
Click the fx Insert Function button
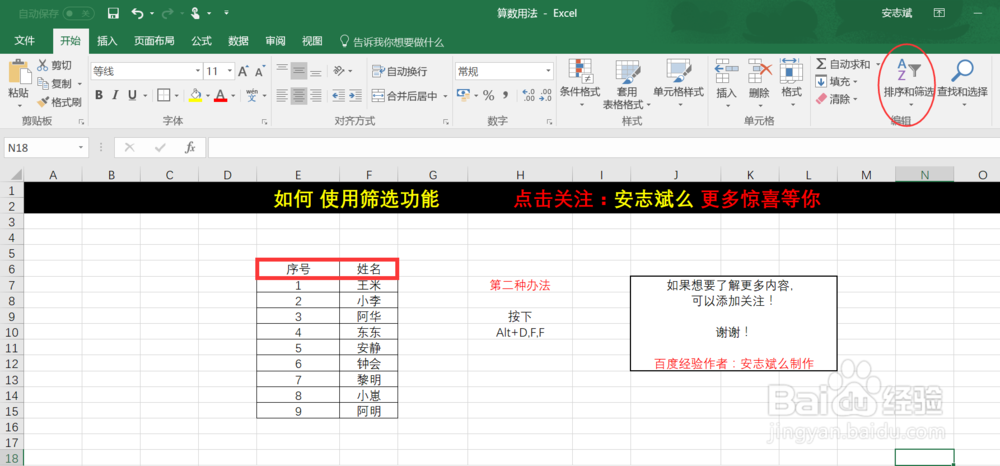click(190, 148)
